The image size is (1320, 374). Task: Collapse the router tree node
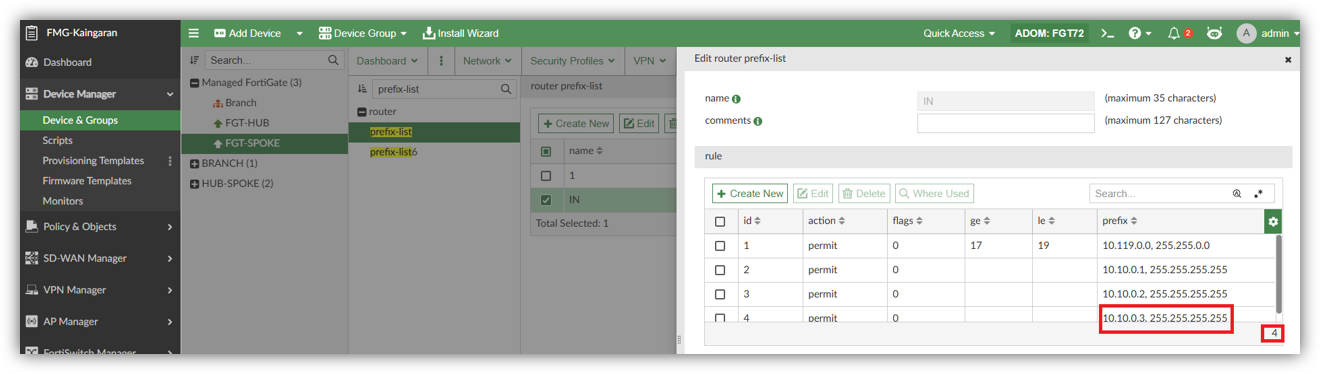[363, 112]
